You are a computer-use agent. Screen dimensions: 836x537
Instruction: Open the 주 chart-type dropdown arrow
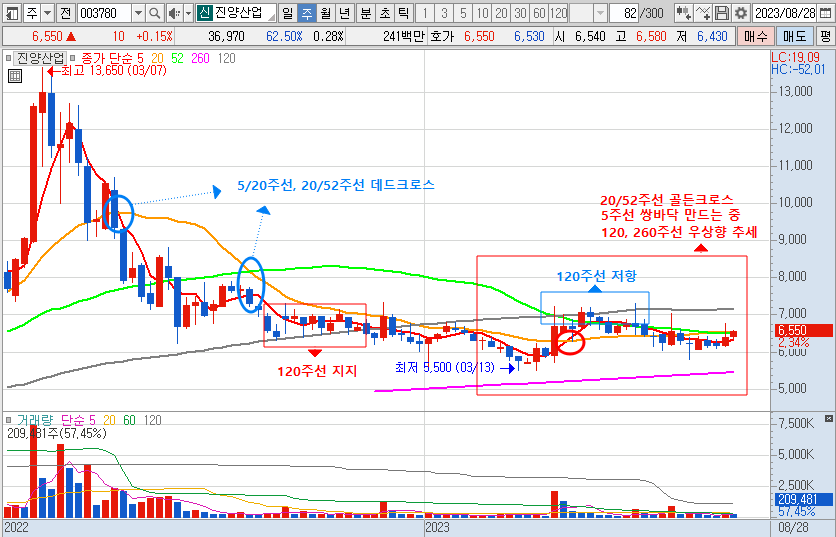click(47, 13)
